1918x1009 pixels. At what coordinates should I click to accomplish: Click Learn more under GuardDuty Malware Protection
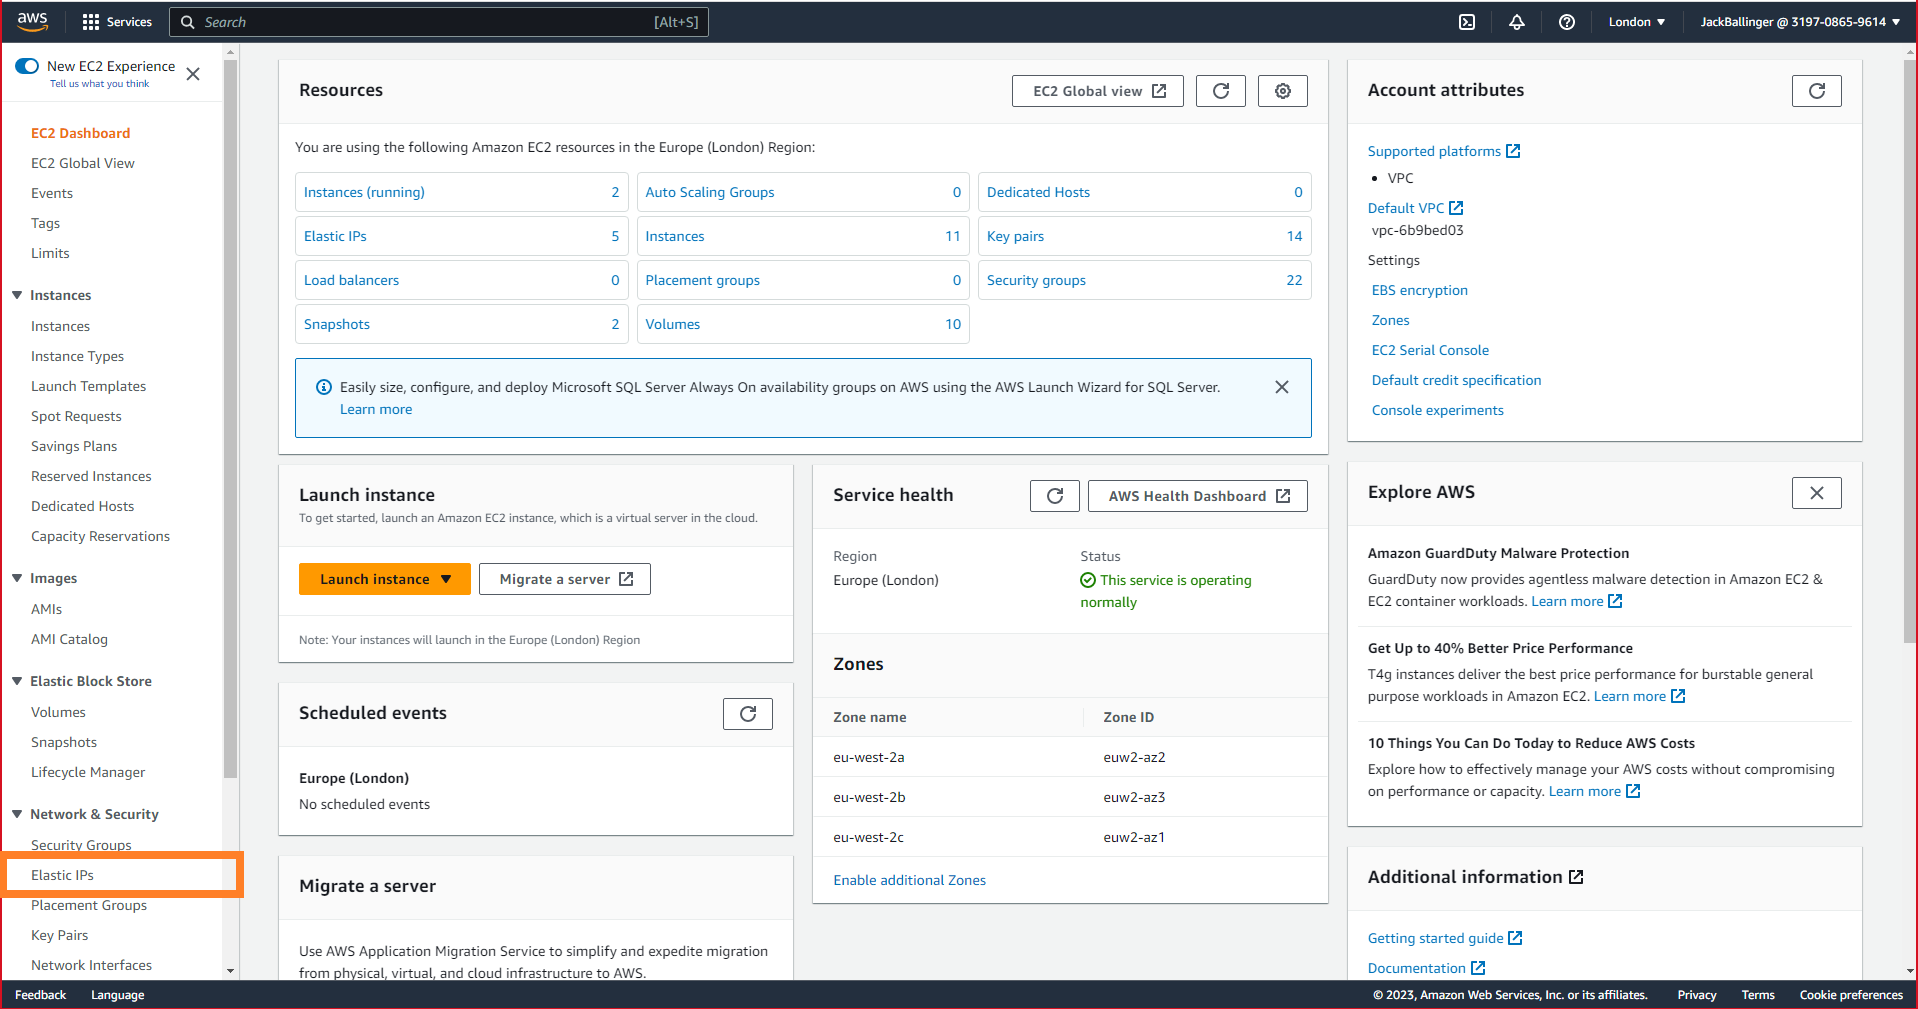pos(1567,601)
